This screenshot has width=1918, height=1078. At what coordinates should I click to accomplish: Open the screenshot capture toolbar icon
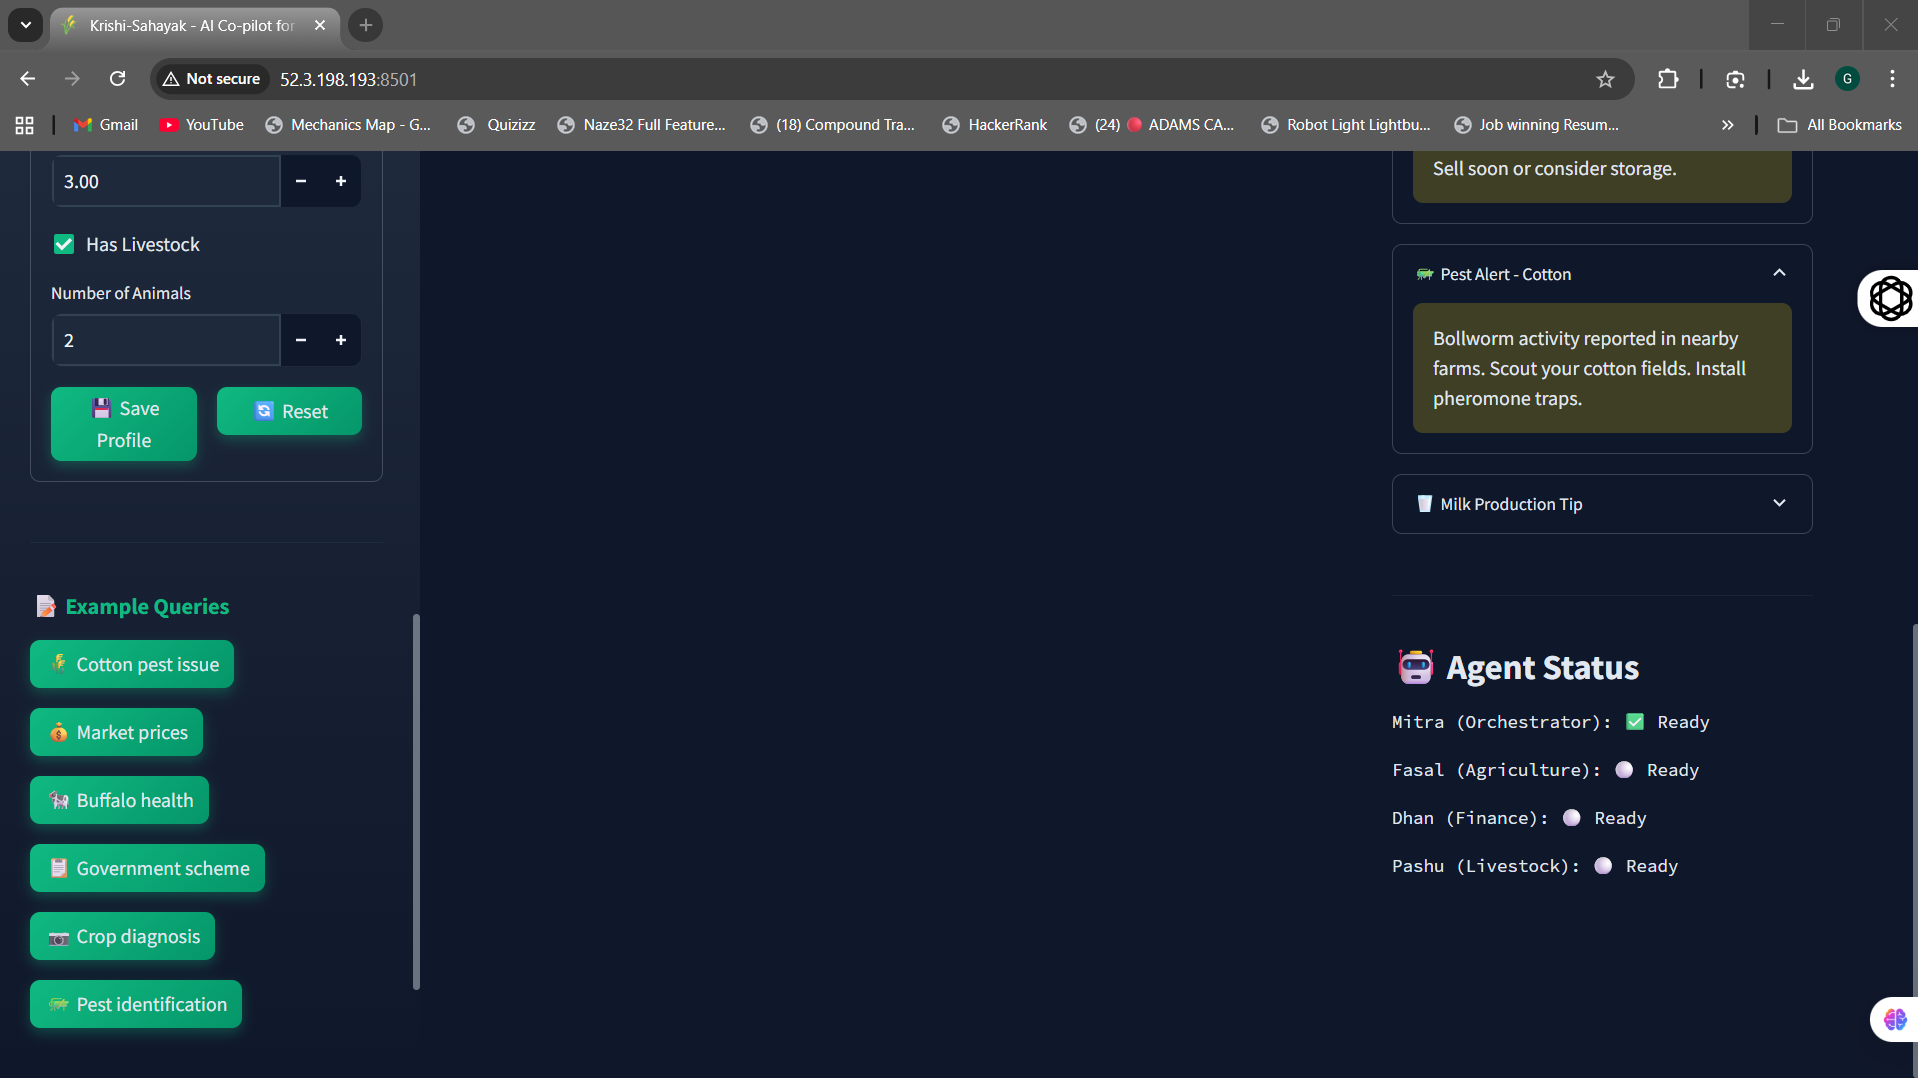tap(1735, 79)
